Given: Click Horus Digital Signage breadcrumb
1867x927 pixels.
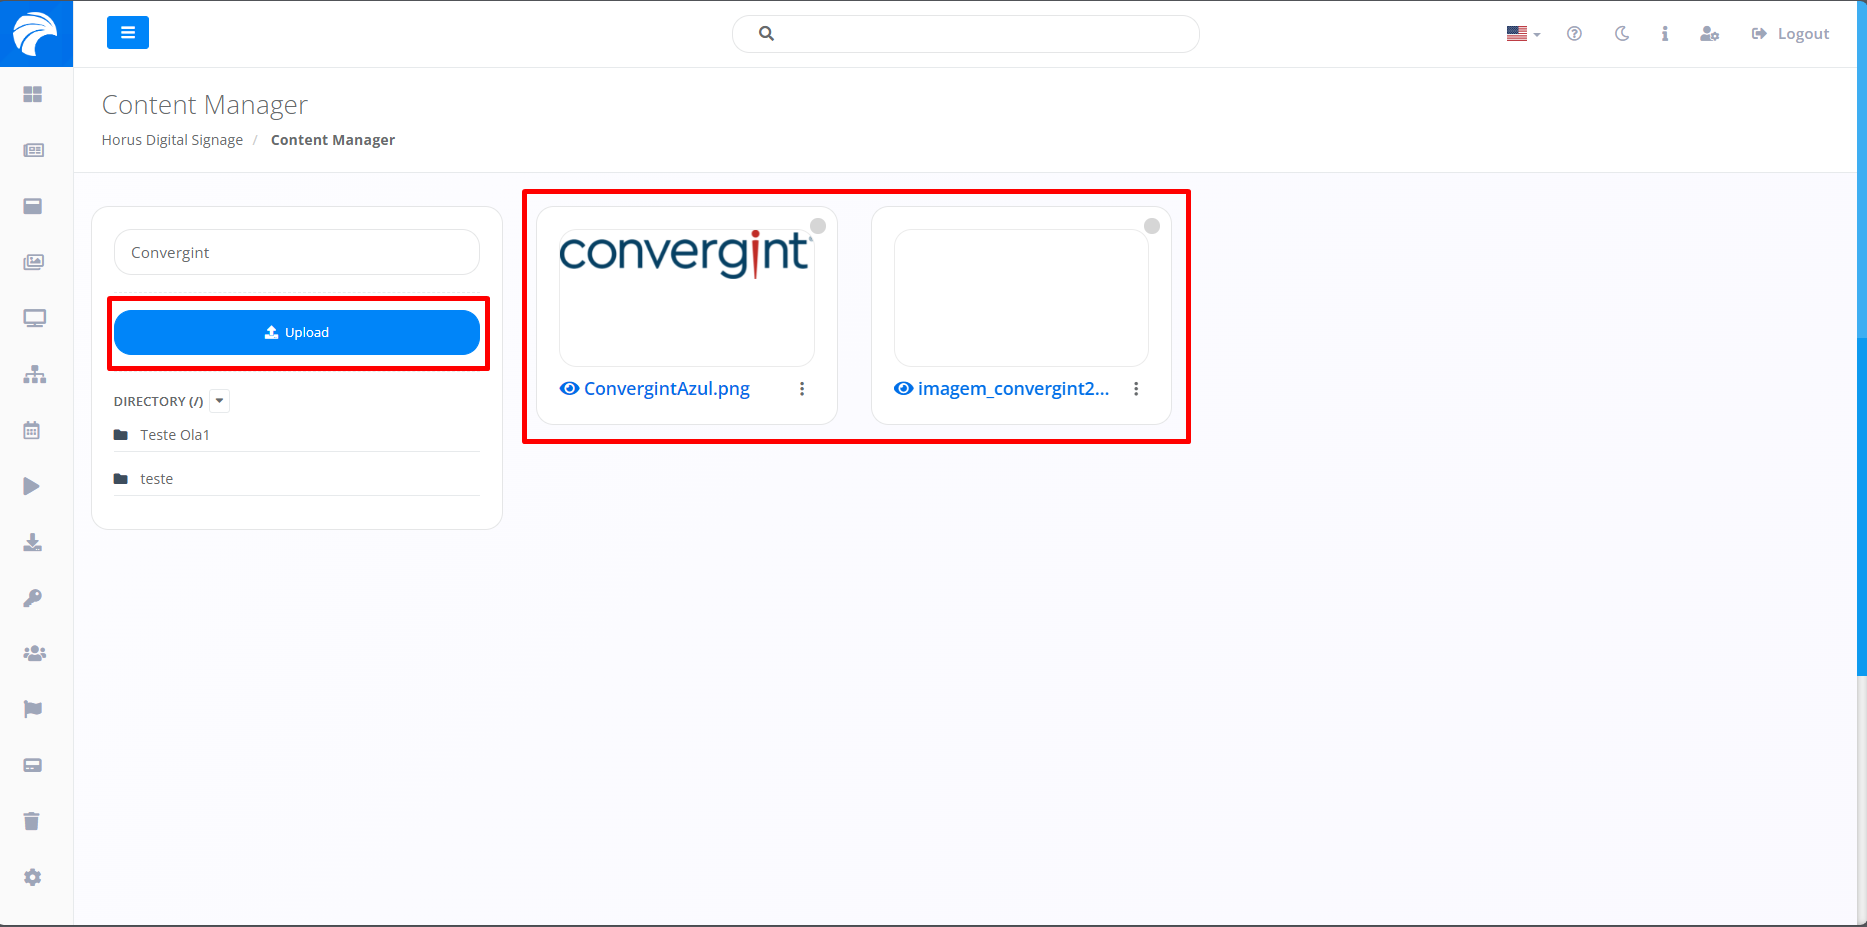Looking at the screenshot, I should 172,140.
